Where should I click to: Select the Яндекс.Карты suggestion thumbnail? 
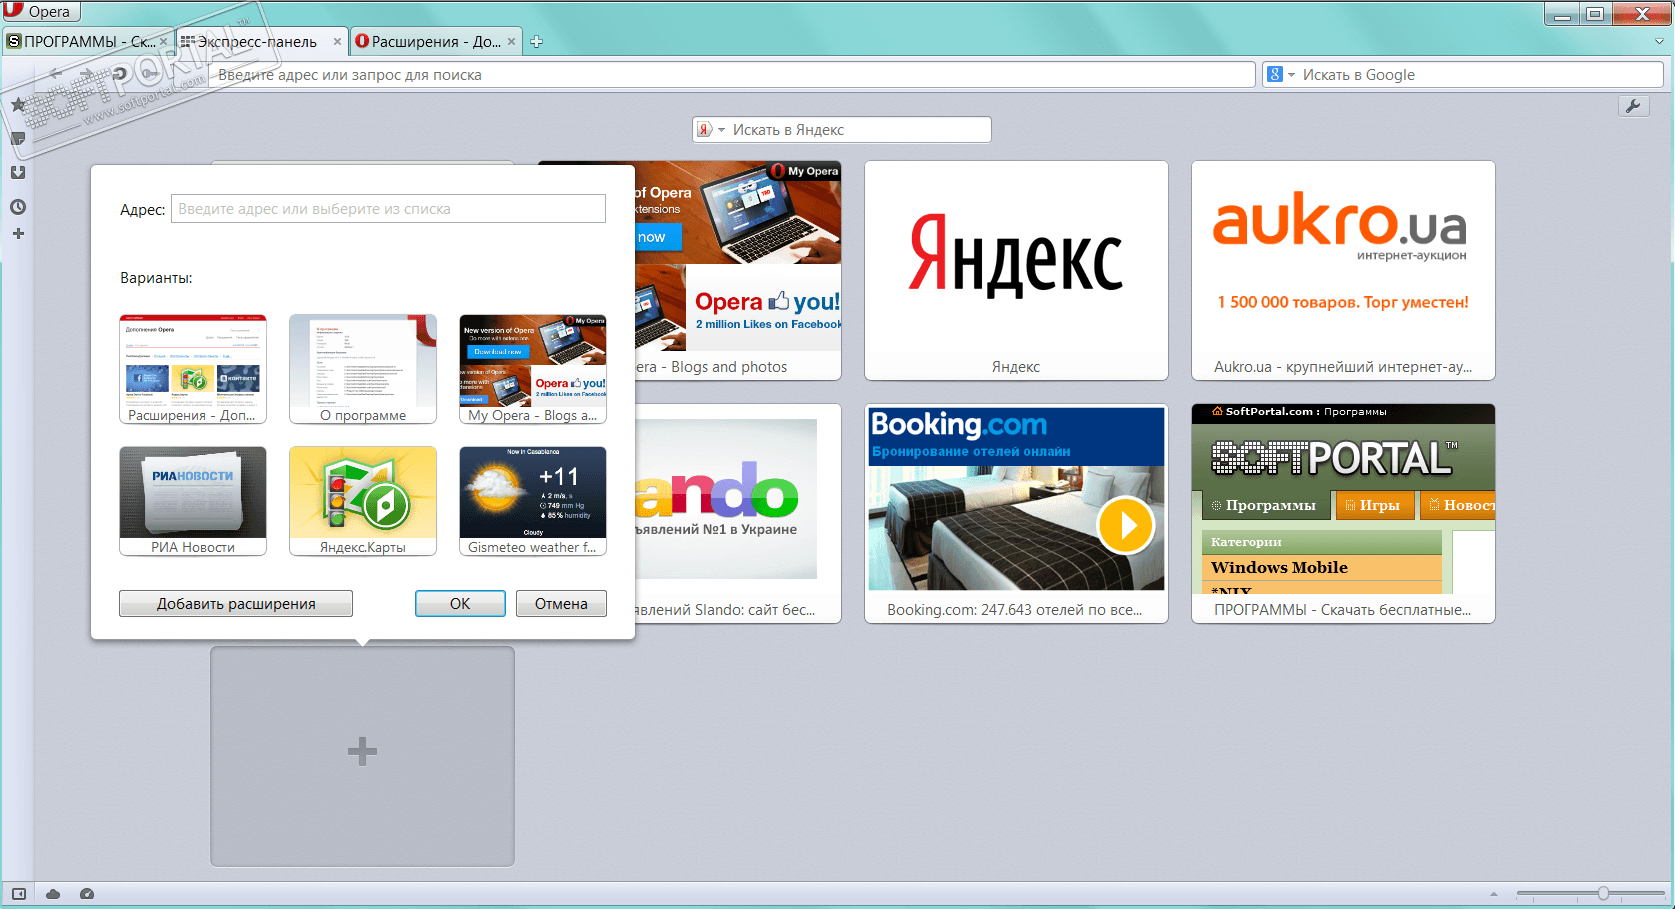363,501
